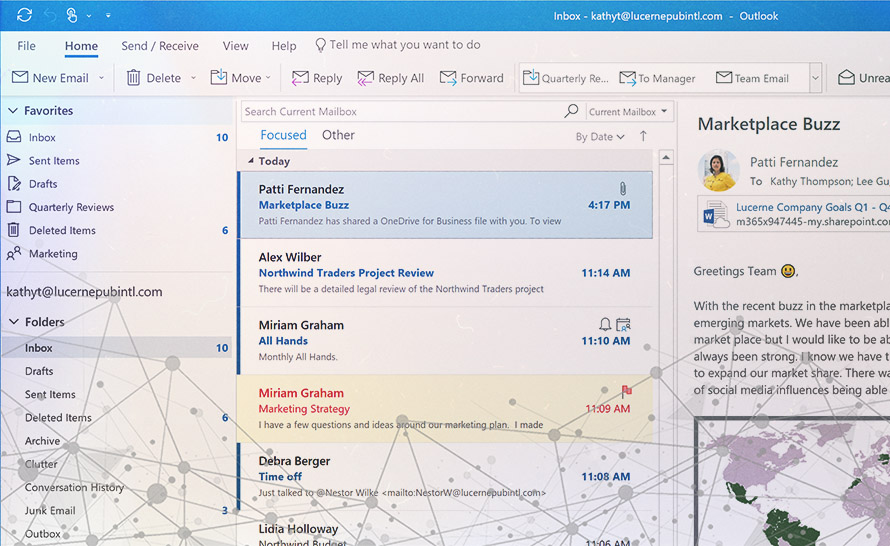Click the reminder bell icon on All Hands

click(x=605, y=324)
